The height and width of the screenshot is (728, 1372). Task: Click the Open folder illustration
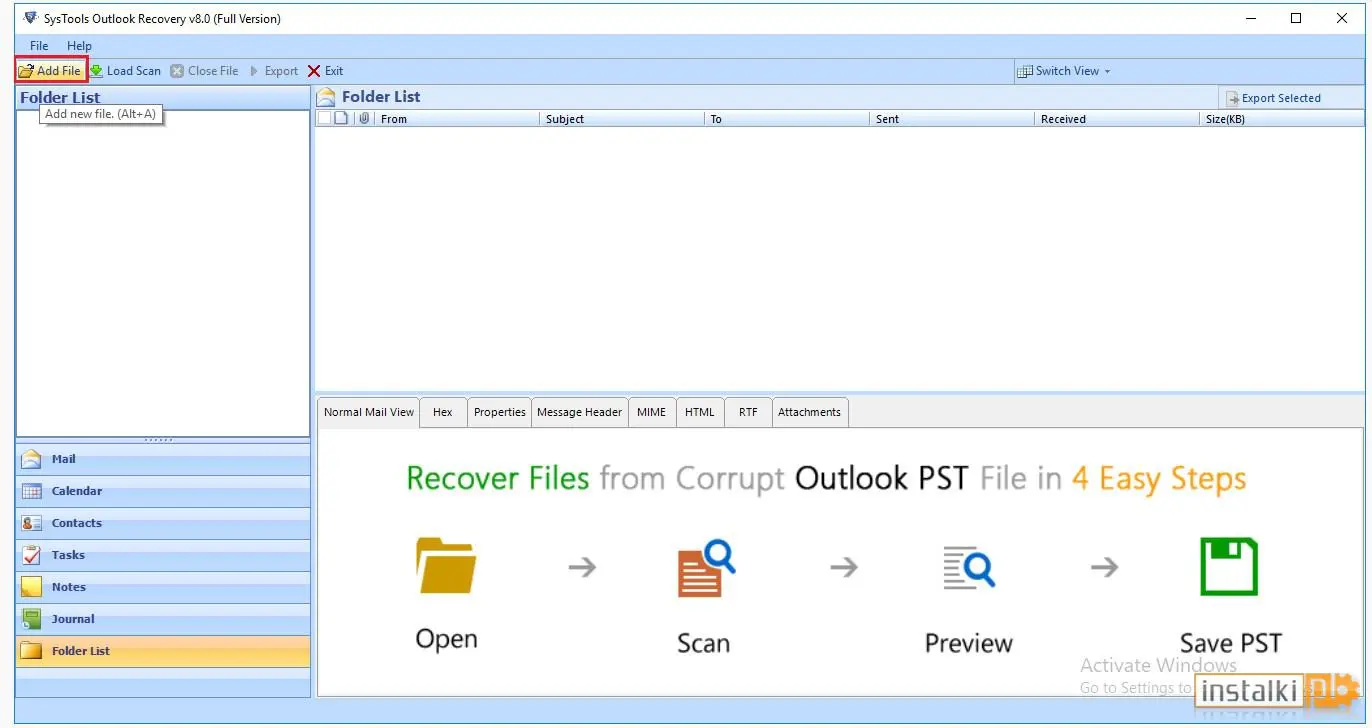(446, 565)
